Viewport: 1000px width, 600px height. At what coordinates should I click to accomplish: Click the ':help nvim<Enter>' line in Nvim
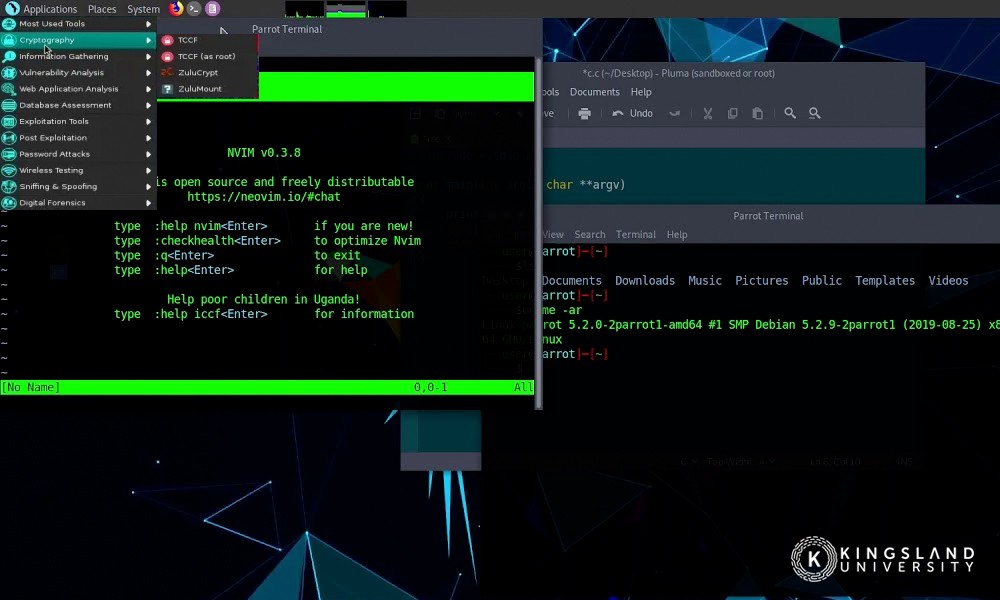(x=264, y=226)
